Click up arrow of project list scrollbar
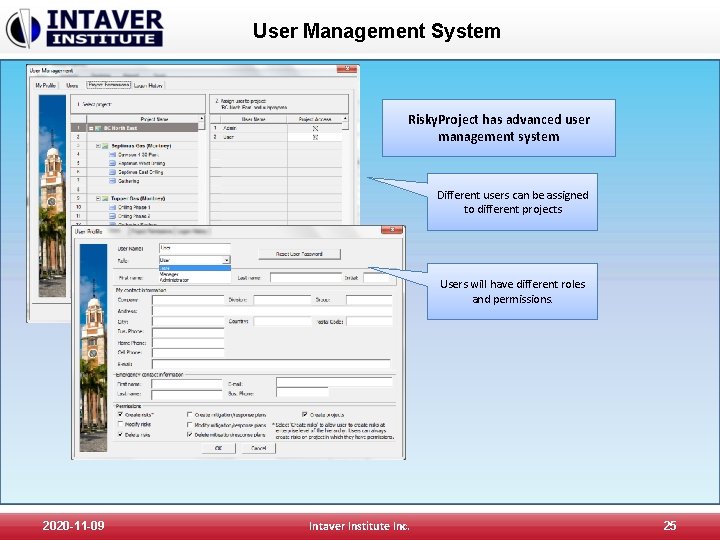720x540 pixels. (x=202, y=118)
